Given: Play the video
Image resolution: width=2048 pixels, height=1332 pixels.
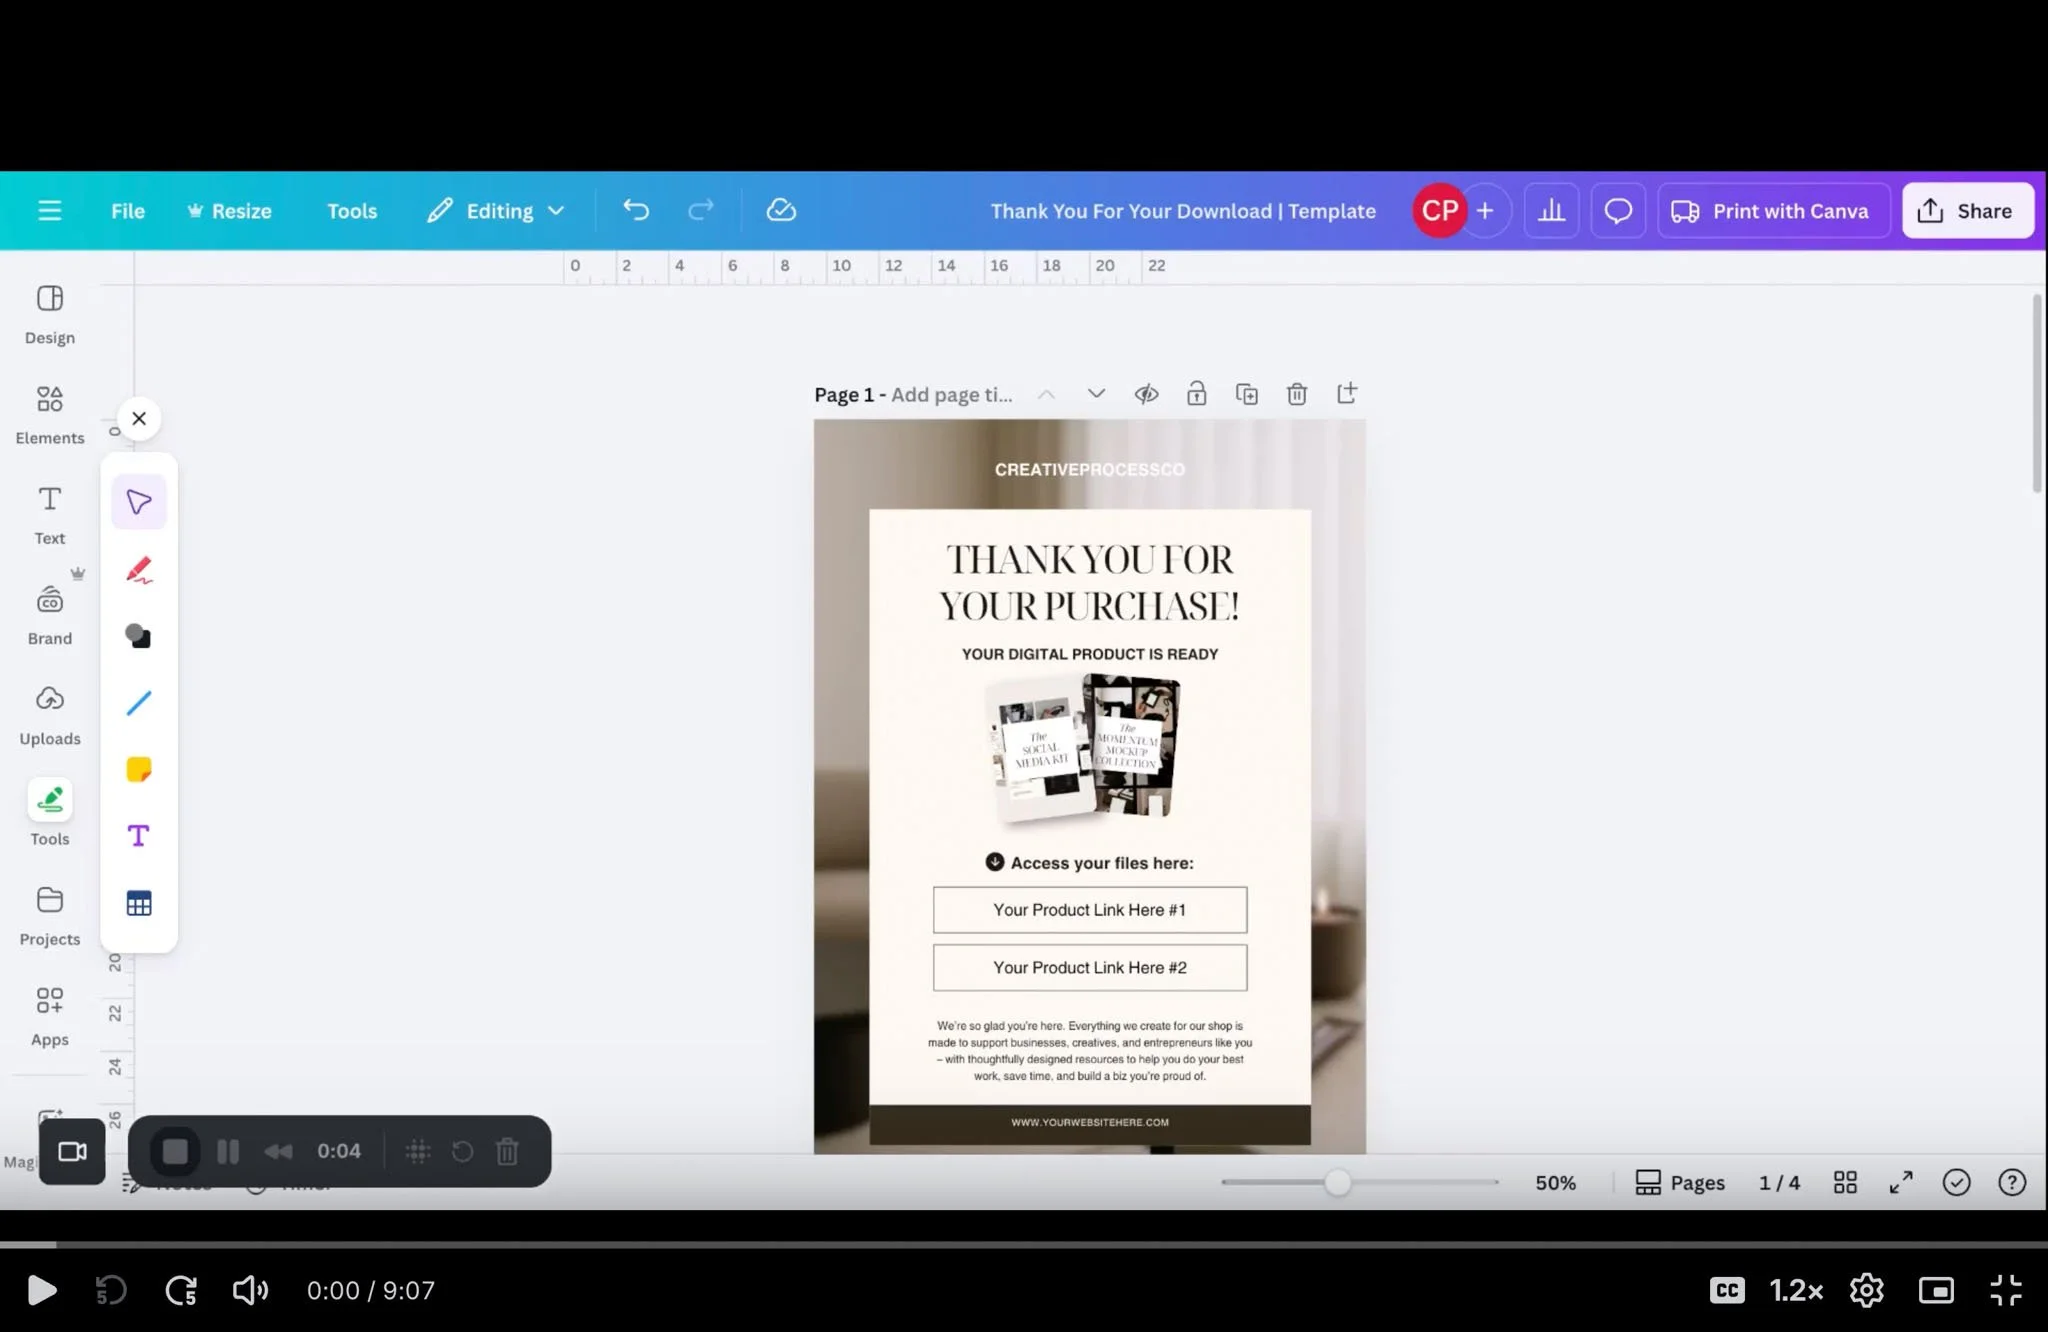Looking at the screenshot, I should (x=41, y=1291).
